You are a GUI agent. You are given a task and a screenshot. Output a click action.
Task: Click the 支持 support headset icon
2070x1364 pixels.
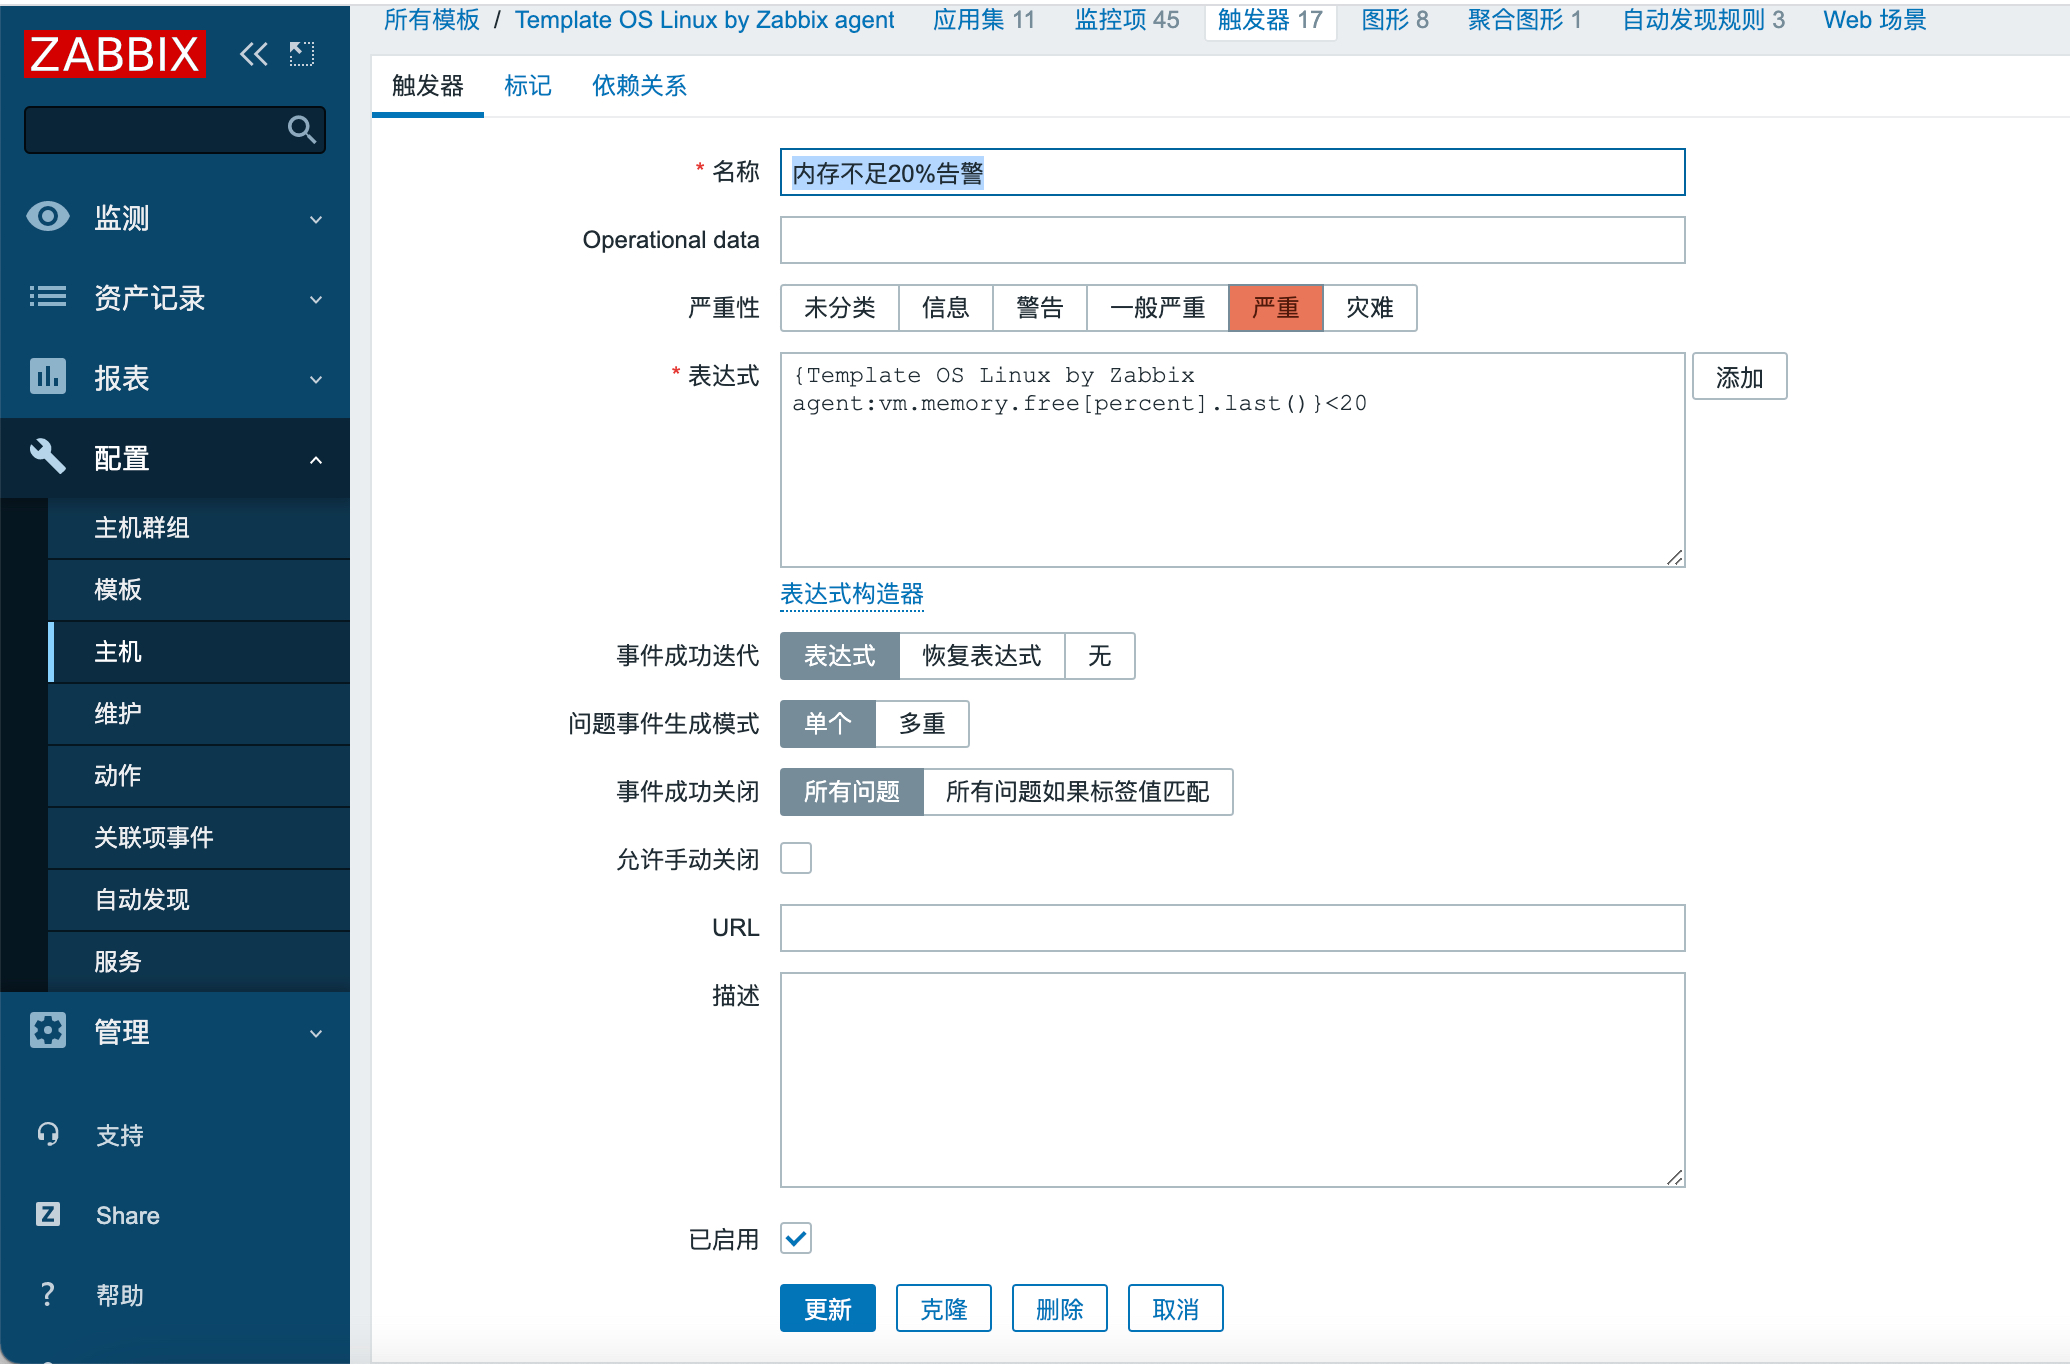47,1134
